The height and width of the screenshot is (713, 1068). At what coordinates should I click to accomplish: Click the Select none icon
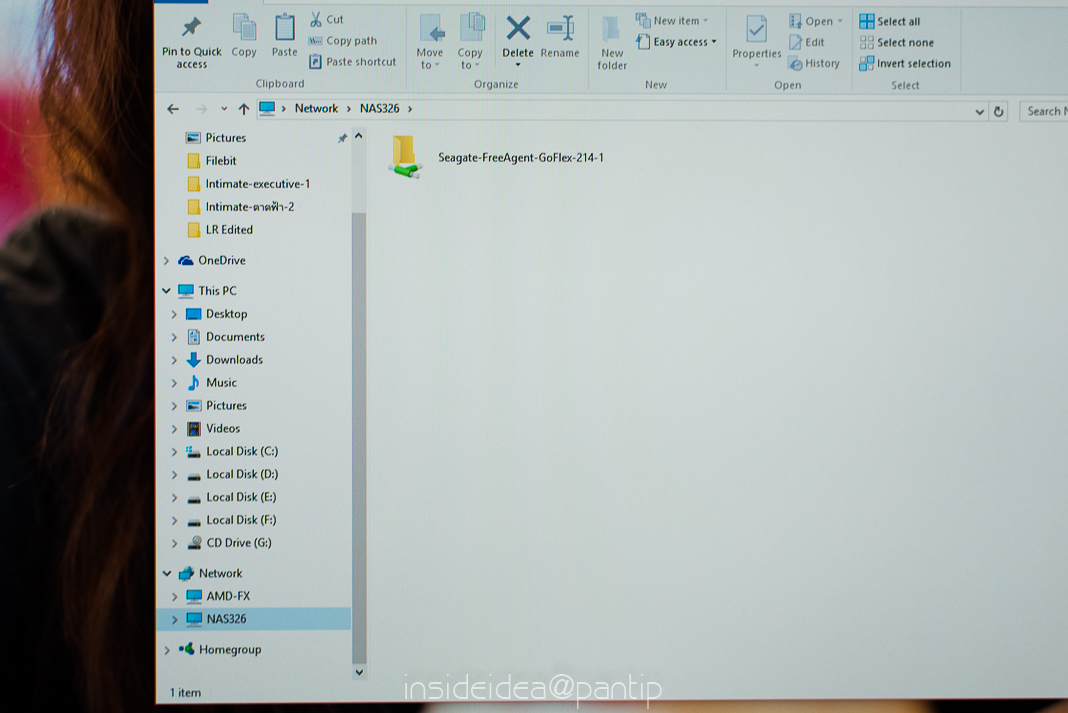[866, 42]
